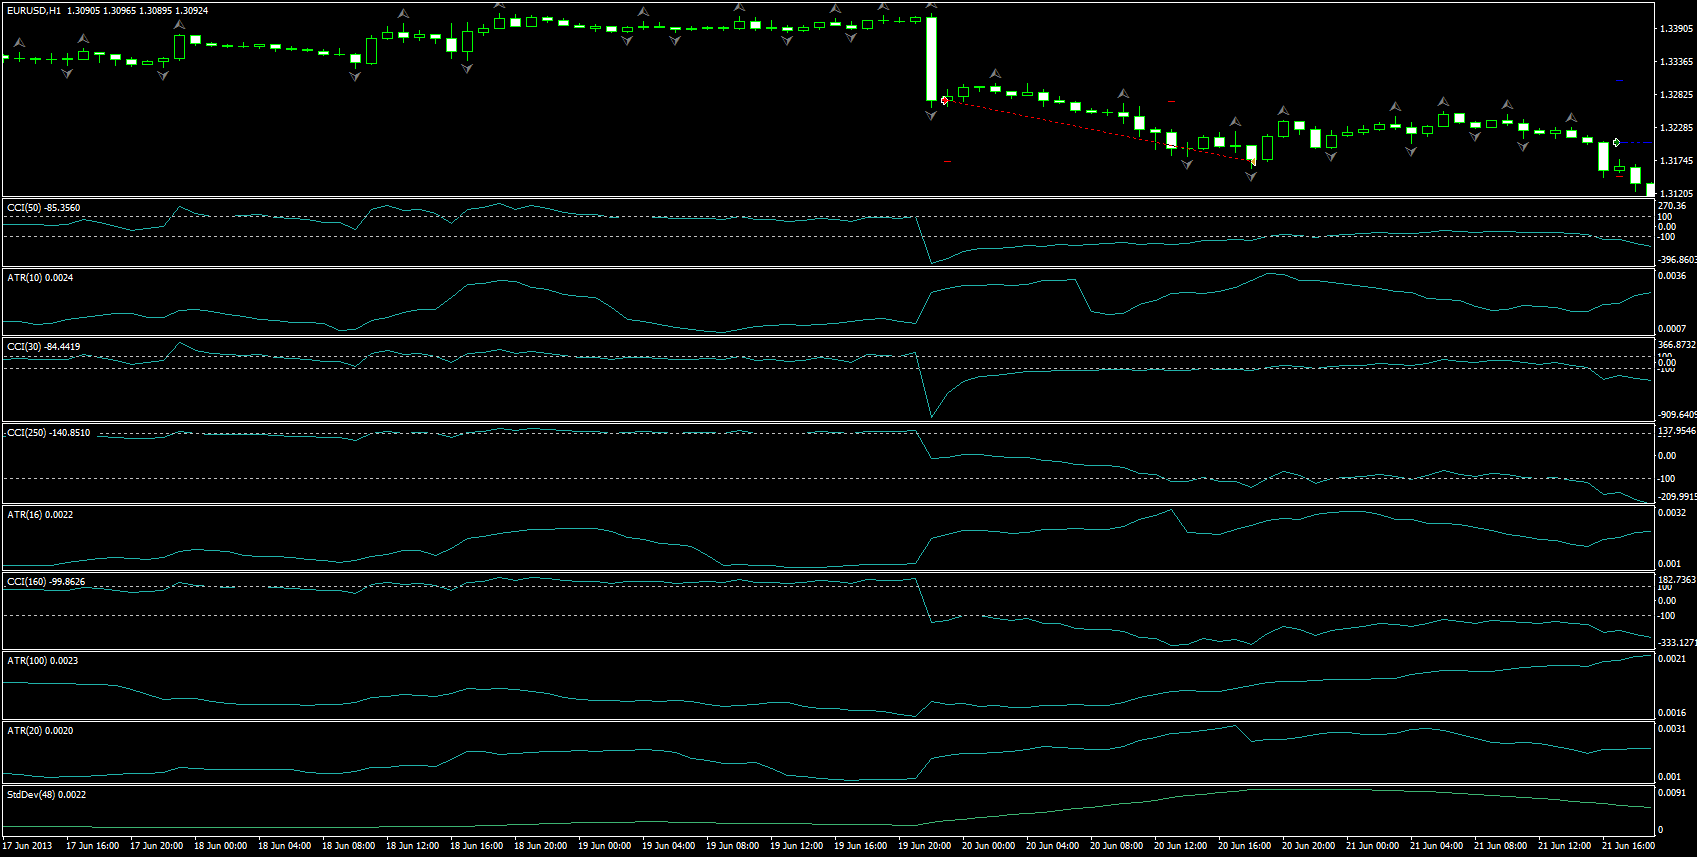Click the 0.0016 scale value of ATR(100)
Viewport: 1697px width, 857px height.
pos(1672,713)
